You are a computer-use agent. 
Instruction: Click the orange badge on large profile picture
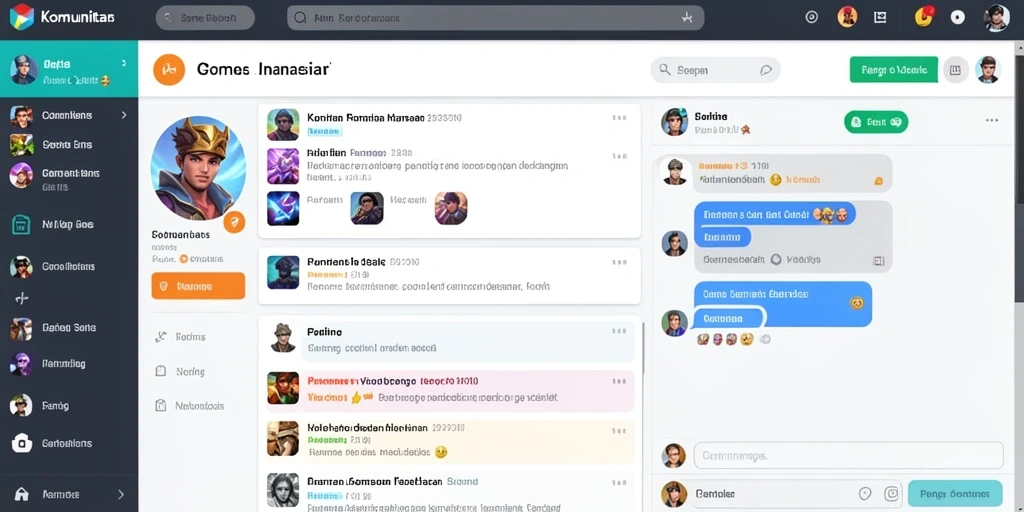234,222
